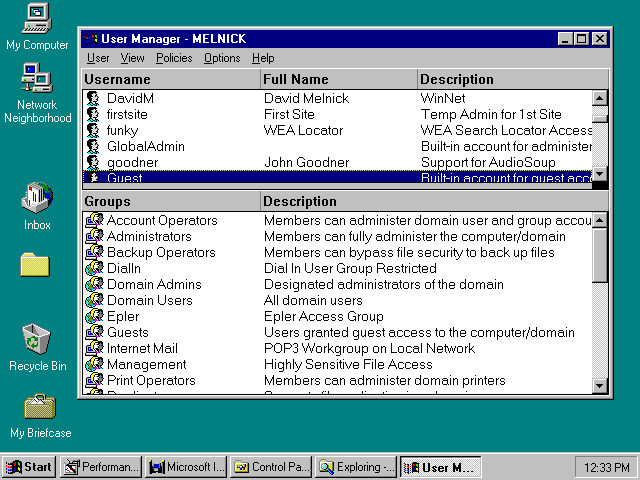The height and width of the screenshot is (480, 640).
Task: Click the taskbar clock showing 12:33 PM
Action: pos(606,467)
